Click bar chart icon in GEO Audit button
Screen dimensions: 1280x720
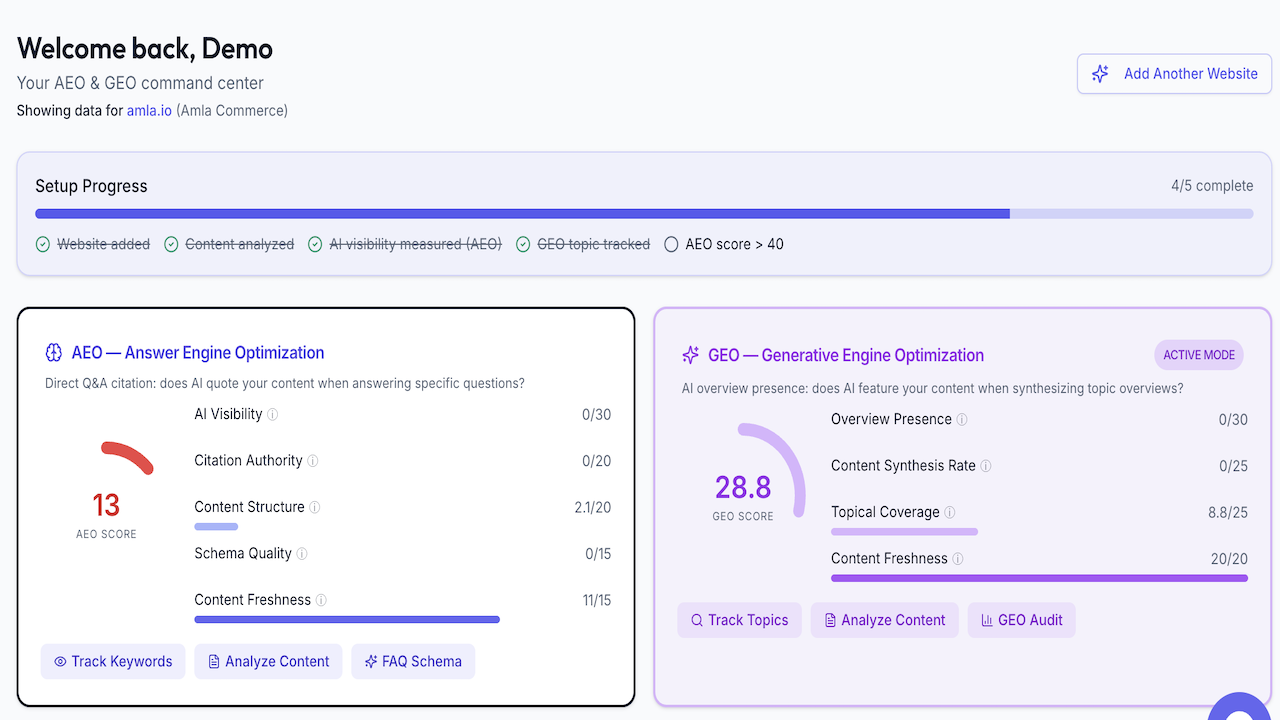(x=987, y=620)
